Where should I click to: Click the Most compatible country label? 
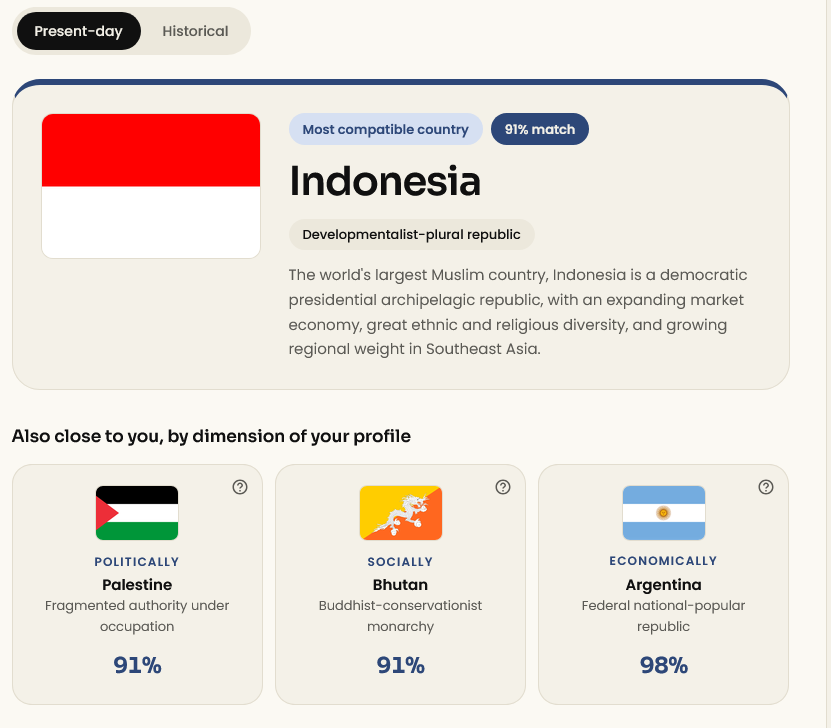(x=385, y=129)
